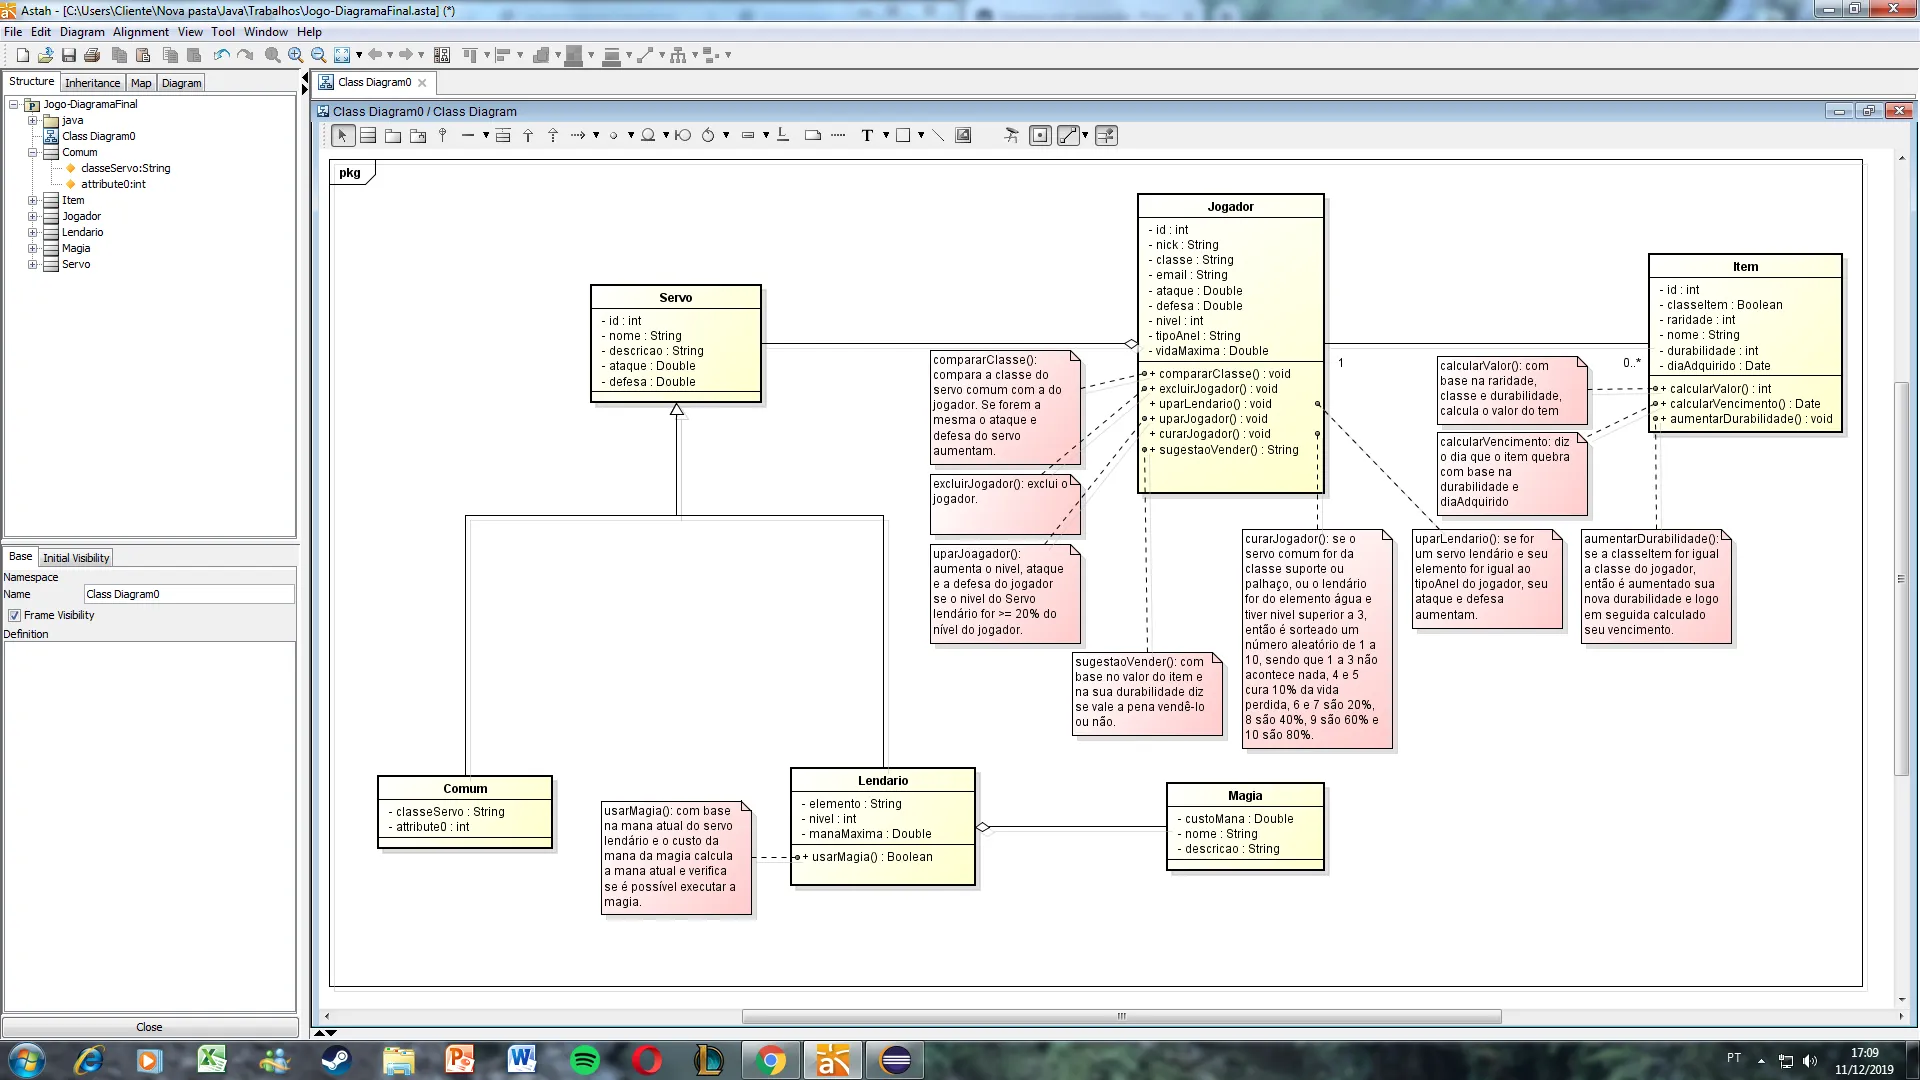Select the Note tool in diagram toolbar
1920x1080 pixels.
(813, 136)
